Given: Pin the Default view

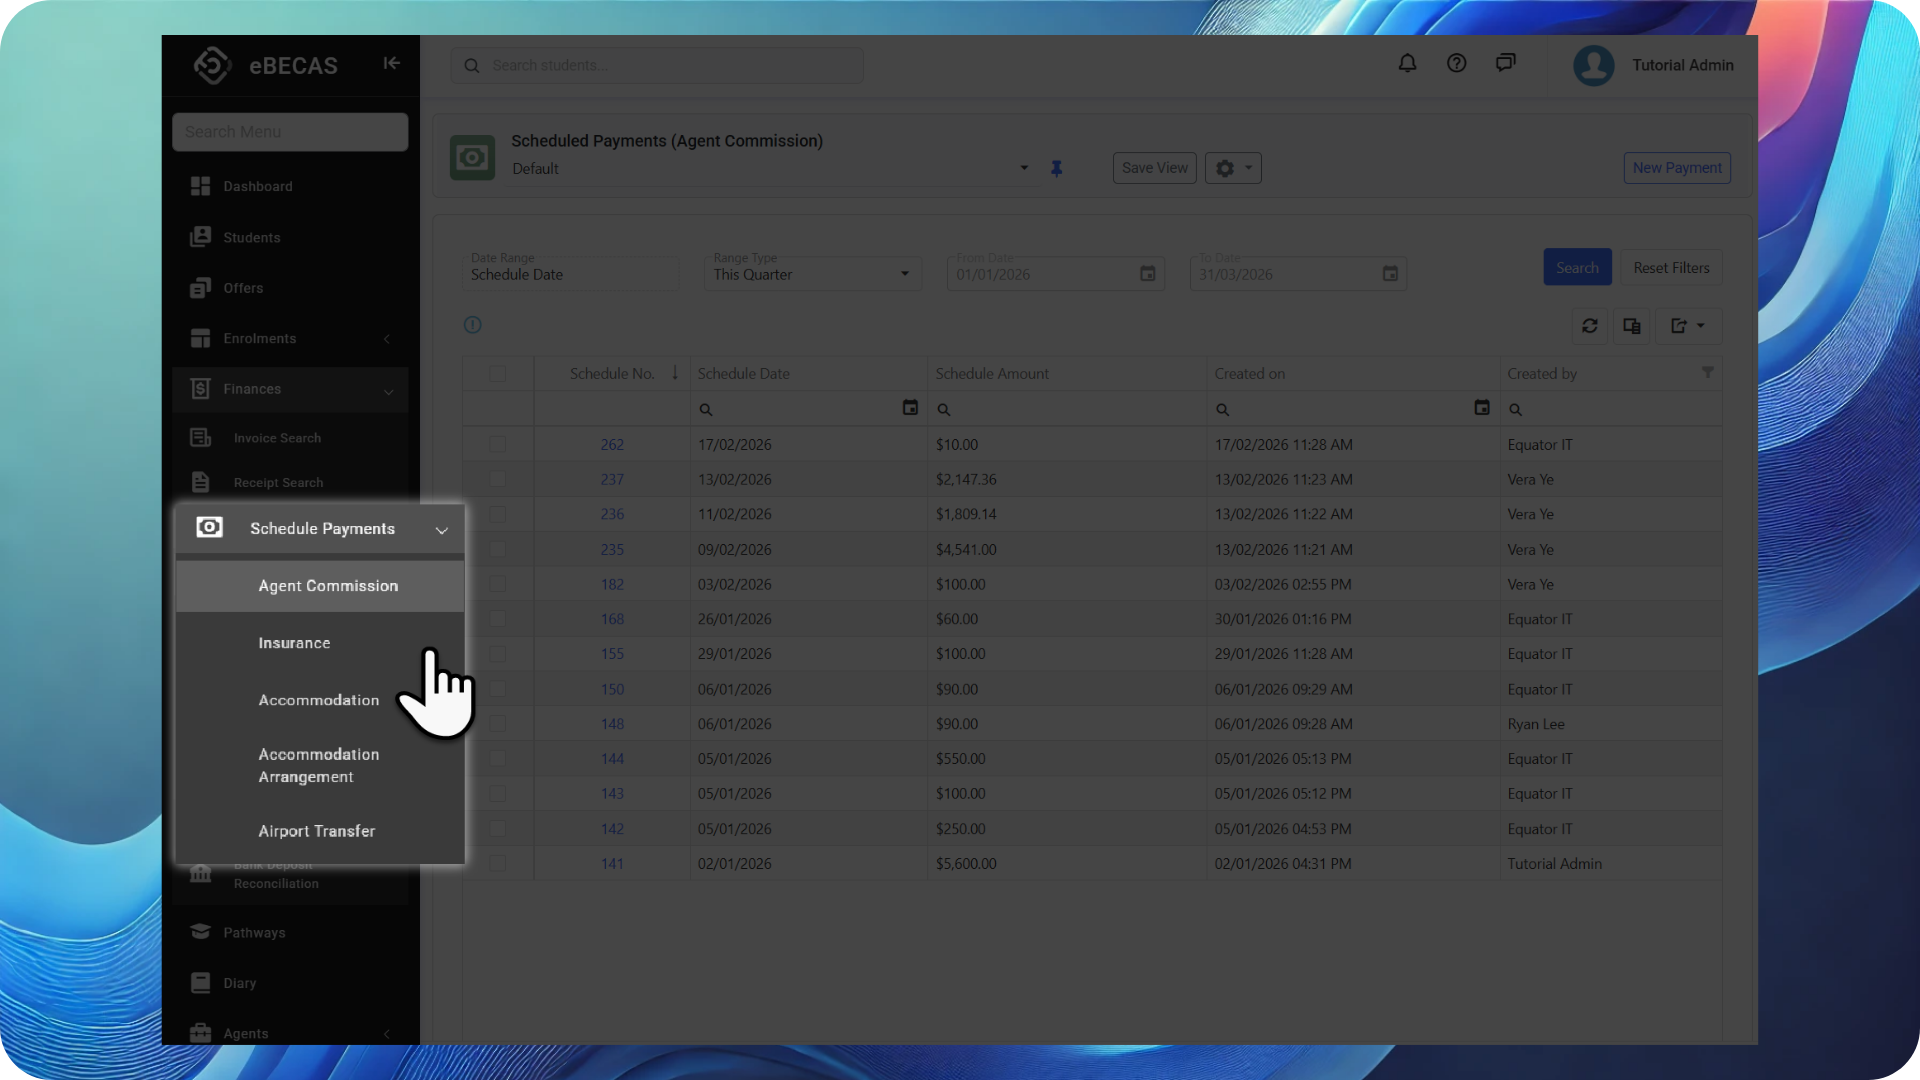Looking at the screenshot, I should pyautogui.click(x=1056, y=169).
